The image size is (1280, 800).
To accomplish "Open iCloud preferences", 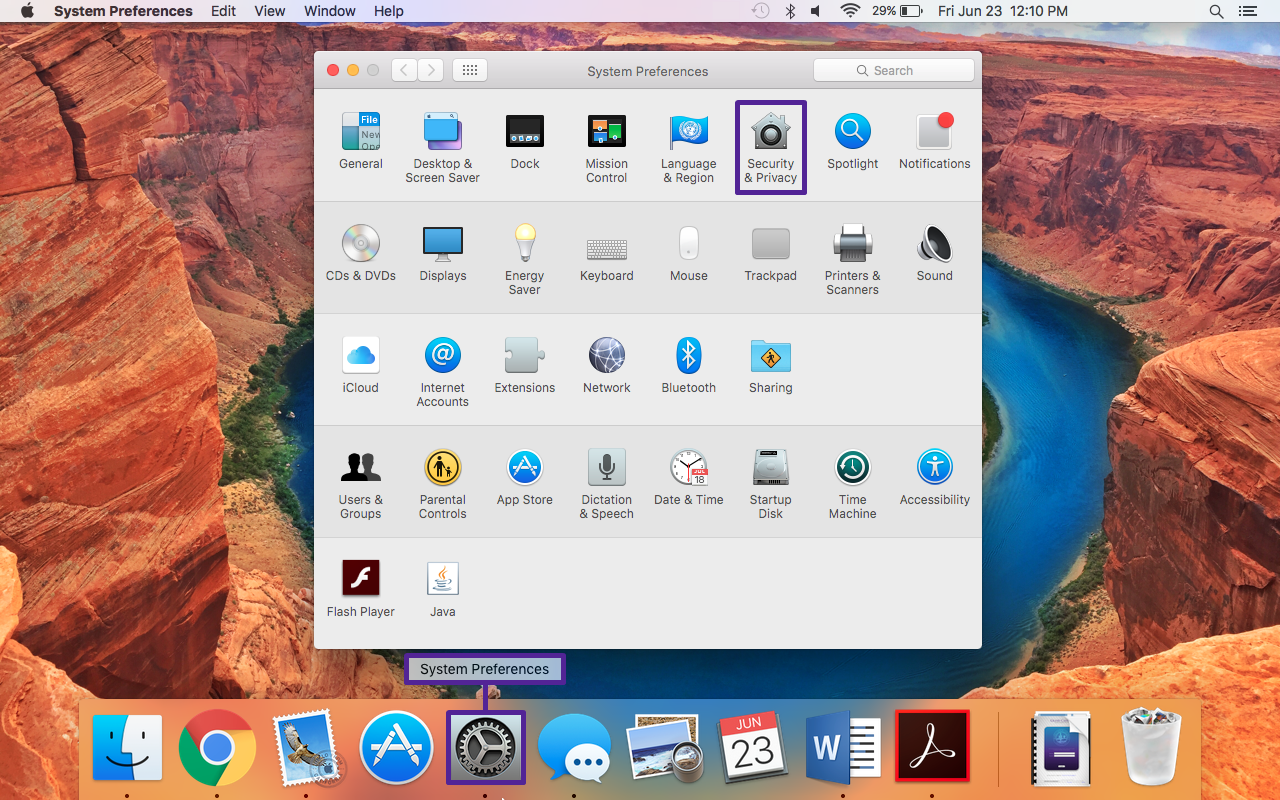I will 361,366.
